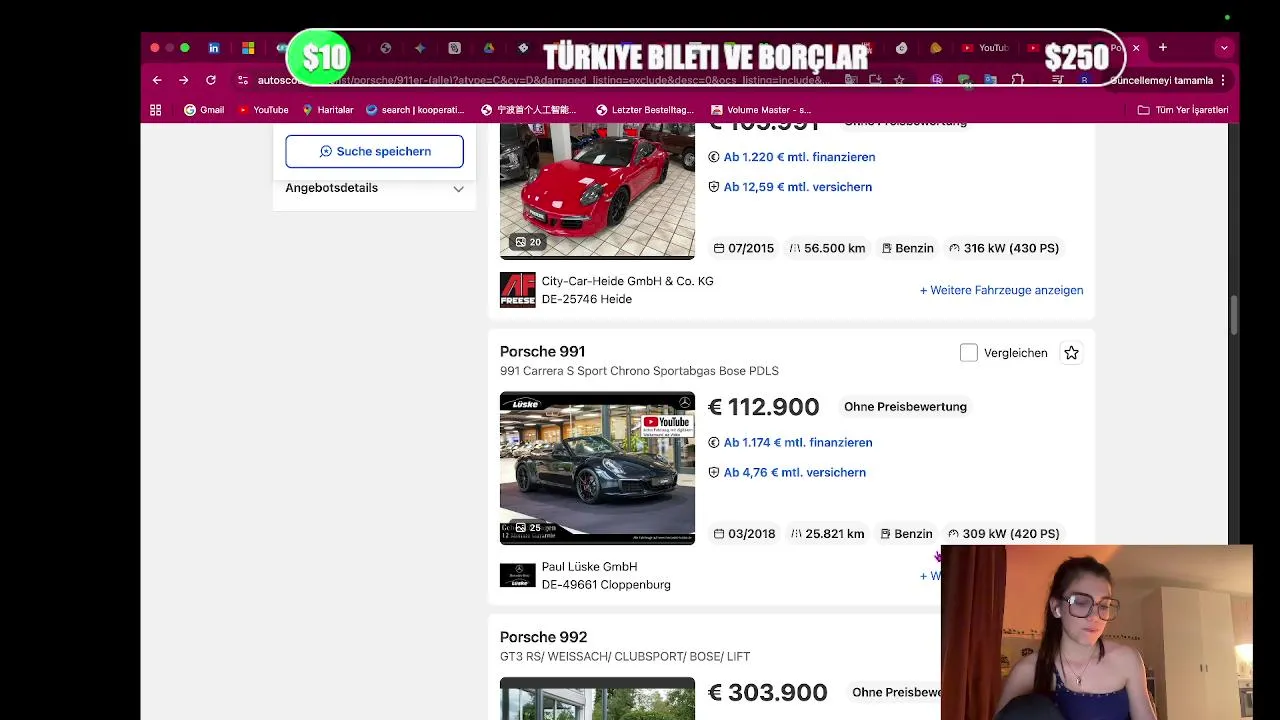
Task: Click Ab 1.174 € mtl. finanzieren link
Action: pos(797,442)
